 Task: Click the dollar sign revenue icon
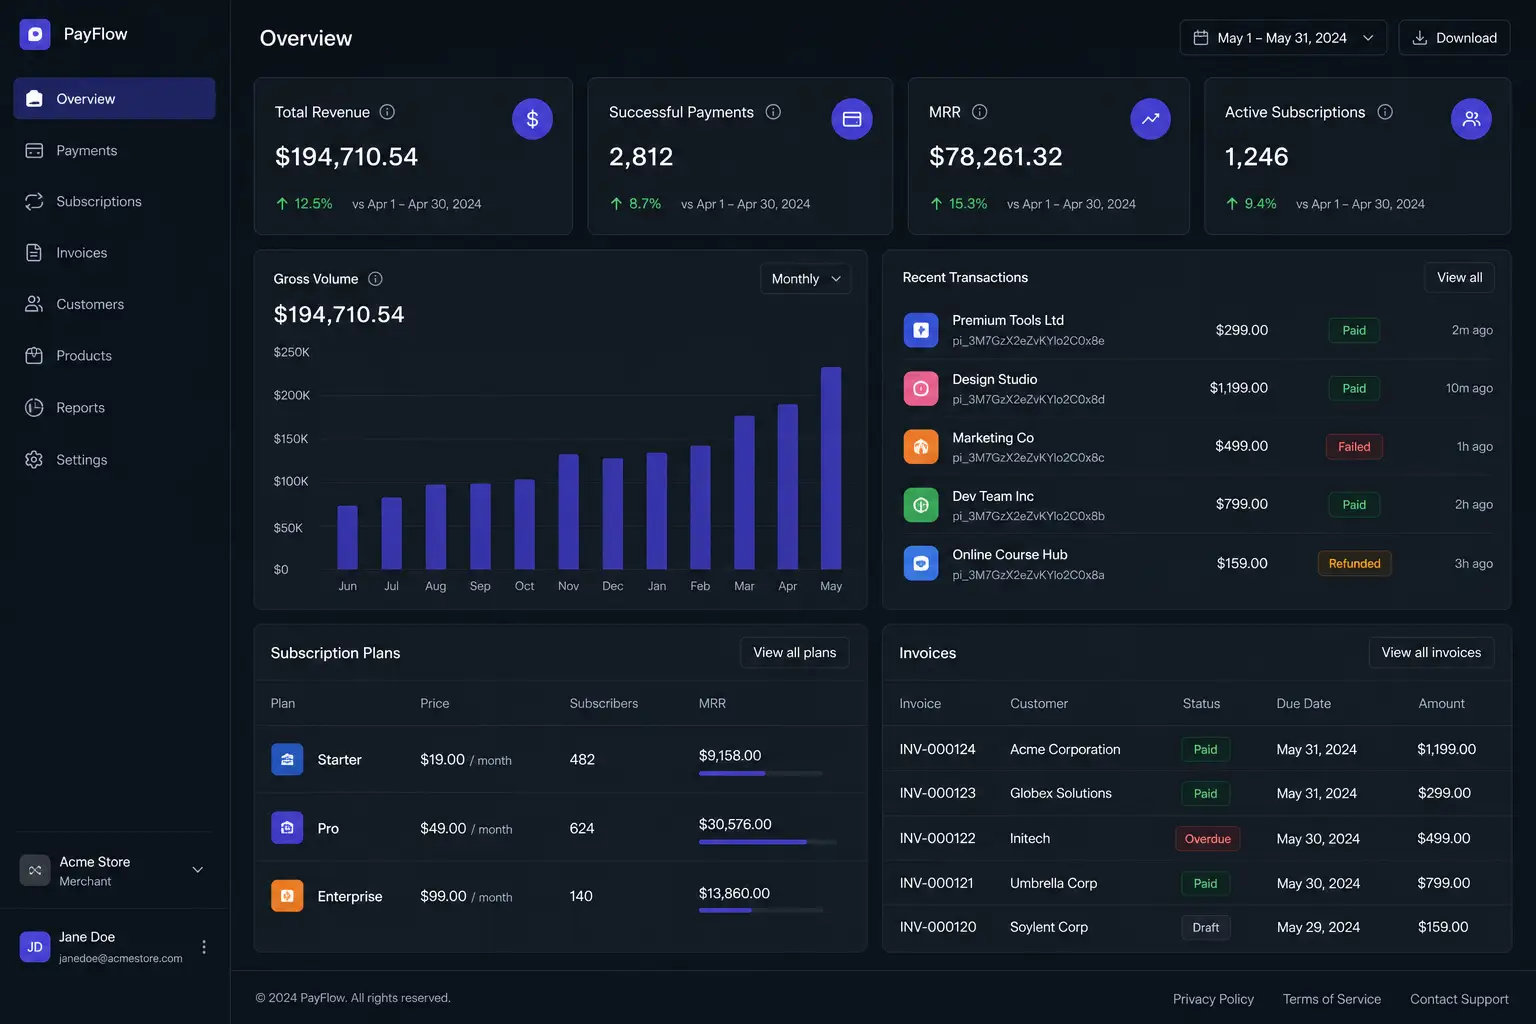532,119
